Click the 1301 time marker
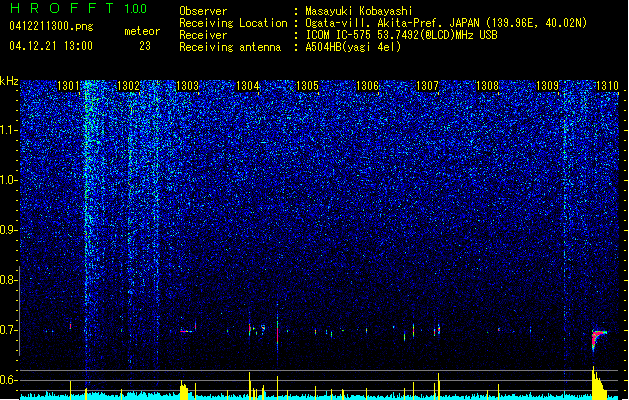This screenshot has height=400, width=629. click(x=68, y=85)
